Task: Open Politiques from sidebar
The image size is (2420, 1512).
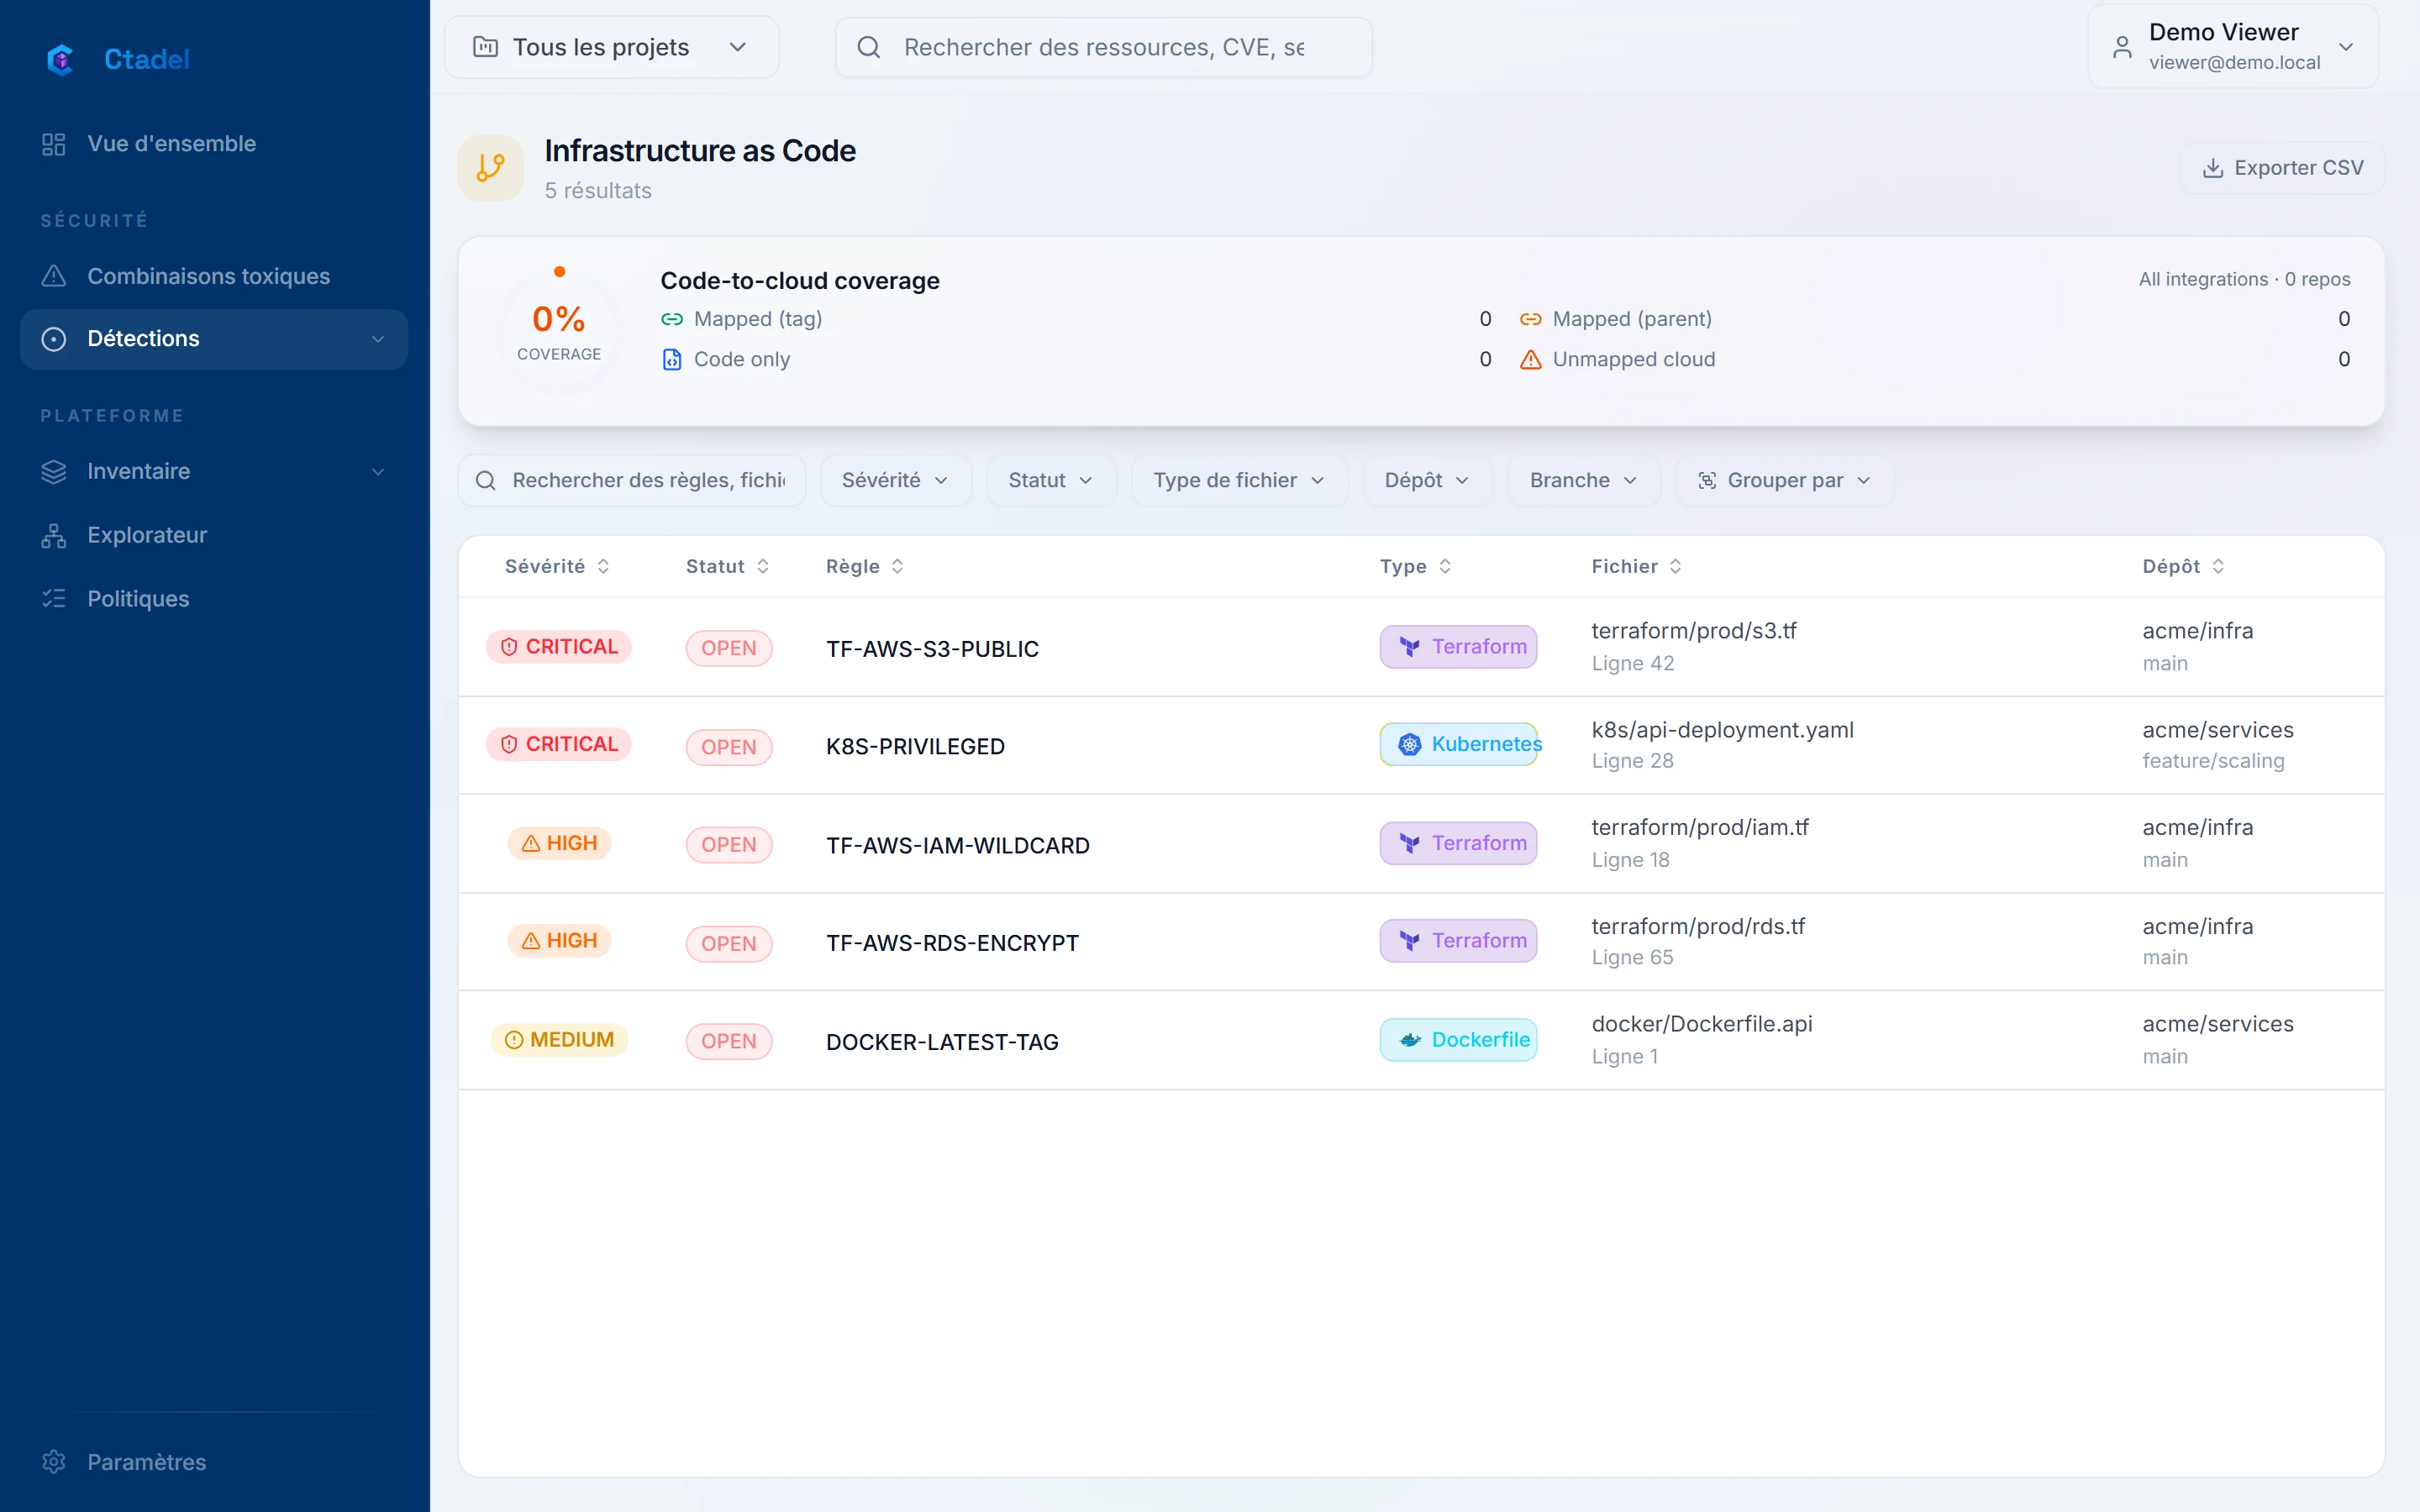Action: 214,599
